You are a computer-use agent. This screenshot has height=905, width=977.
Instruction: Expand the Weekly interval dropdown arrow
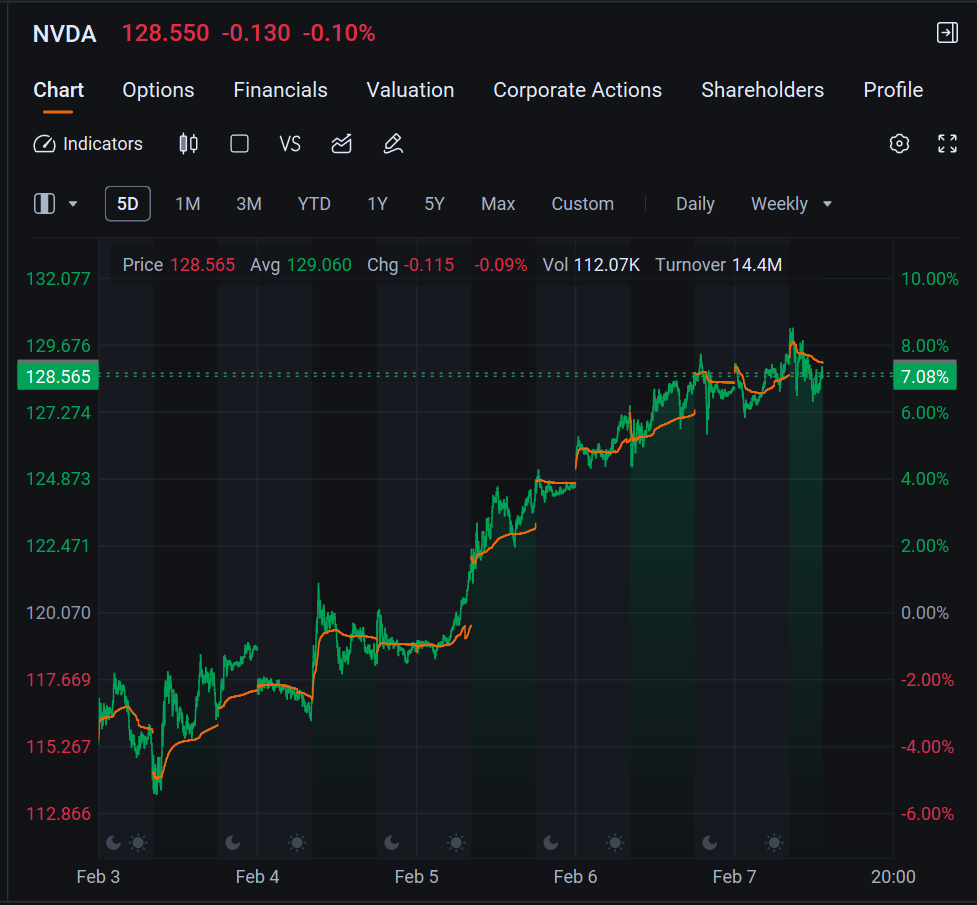tap(827, 204)
